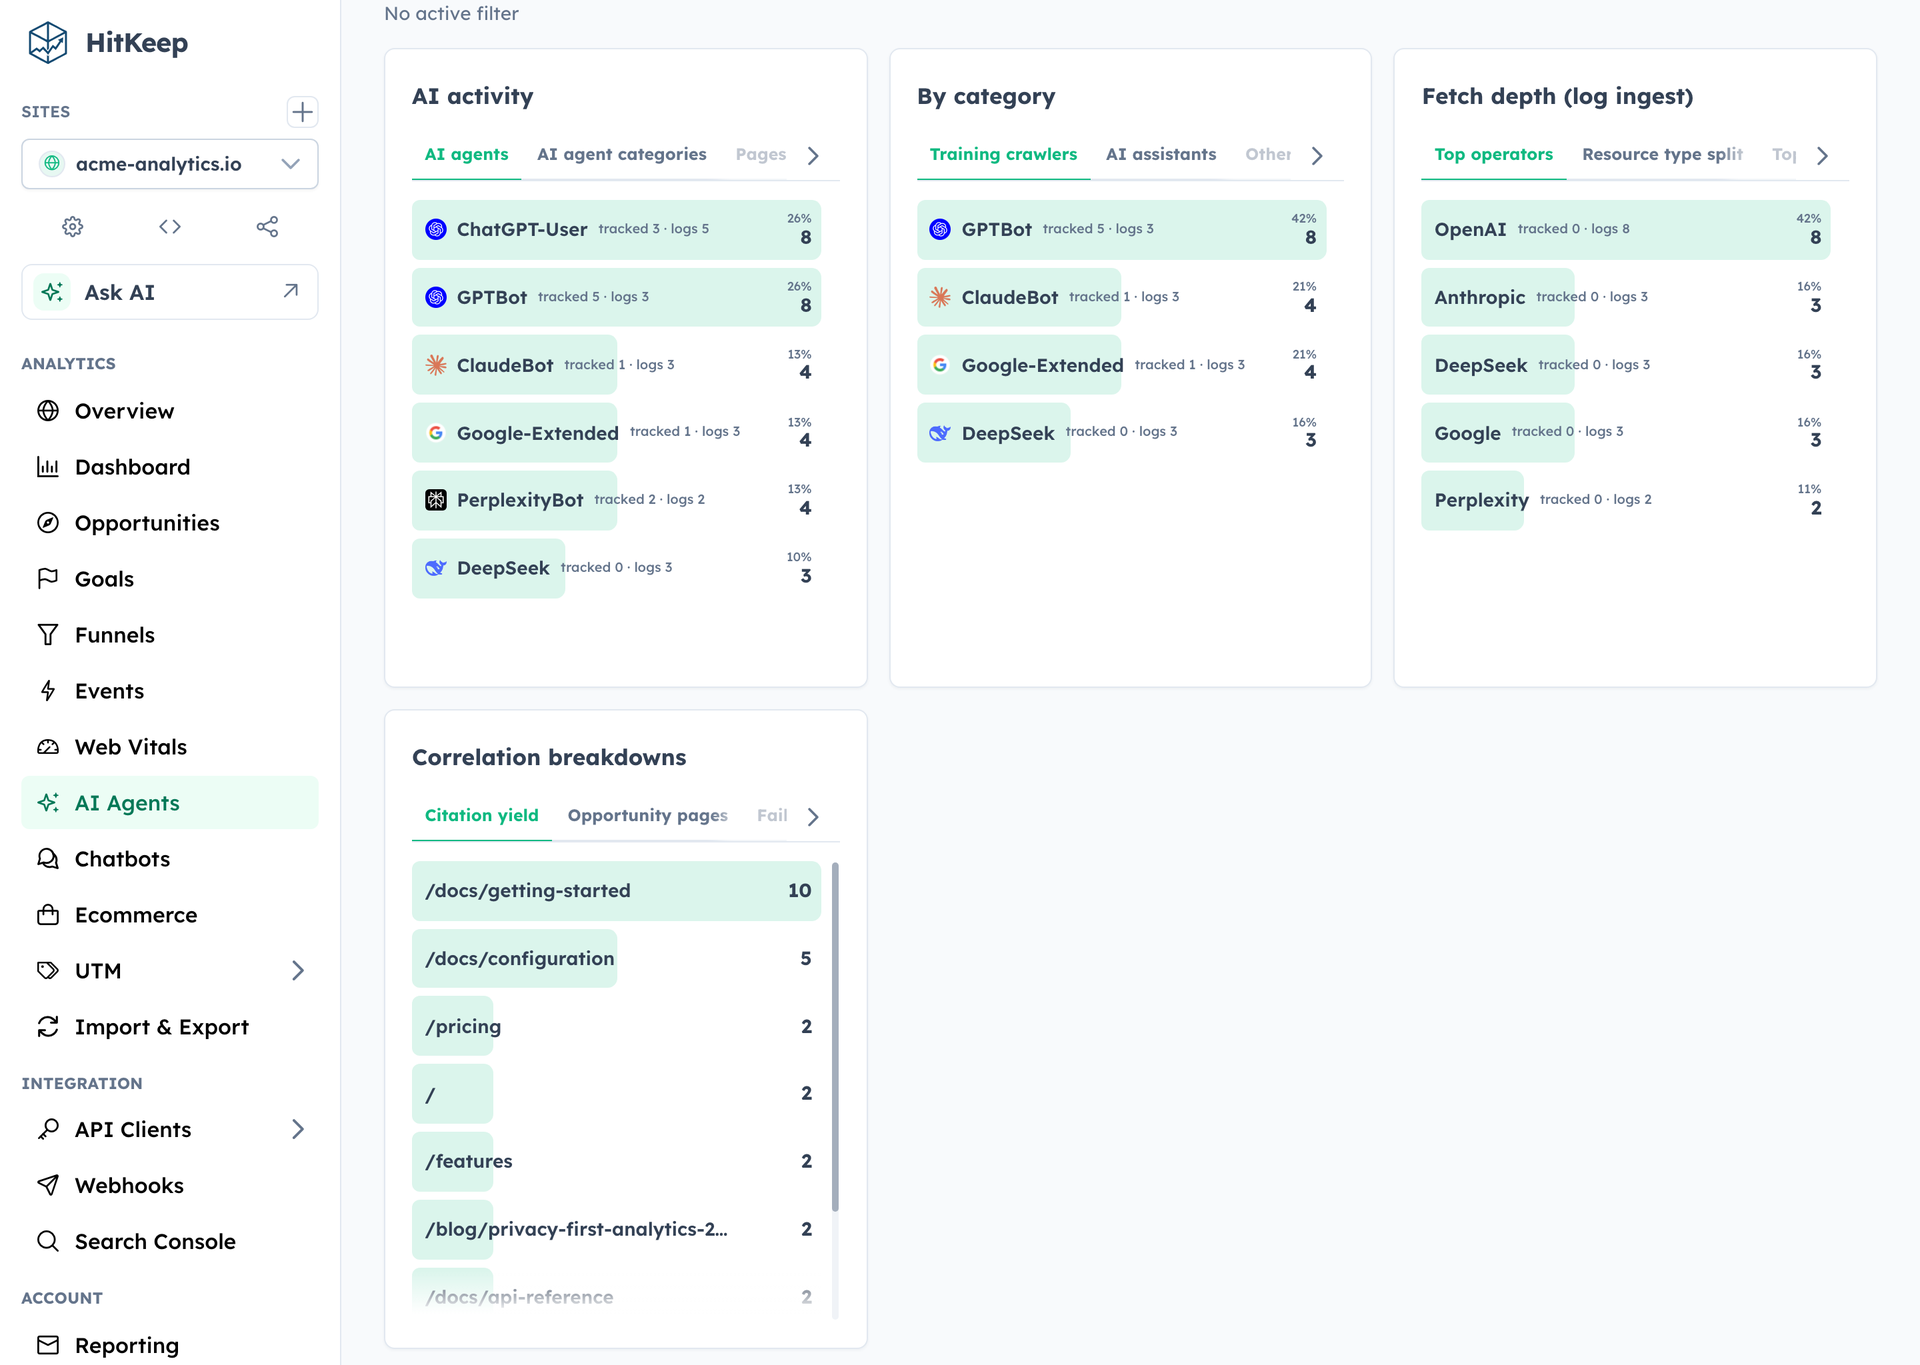Screen dimensions: 1920x1365
Task: Click the Import & Export sync icon
Action: tap(48, 1027)
